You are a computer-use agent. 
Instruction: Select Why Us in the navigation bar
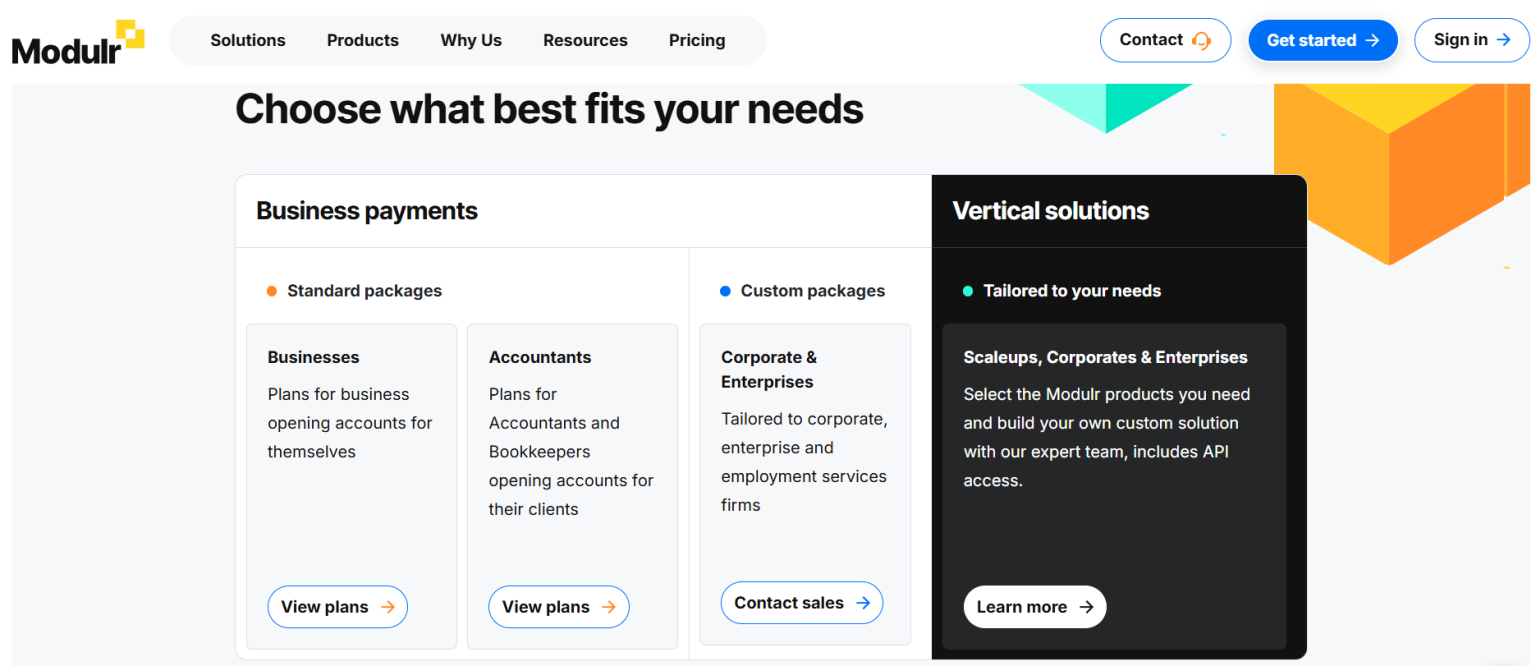click(x=470, y=40)
